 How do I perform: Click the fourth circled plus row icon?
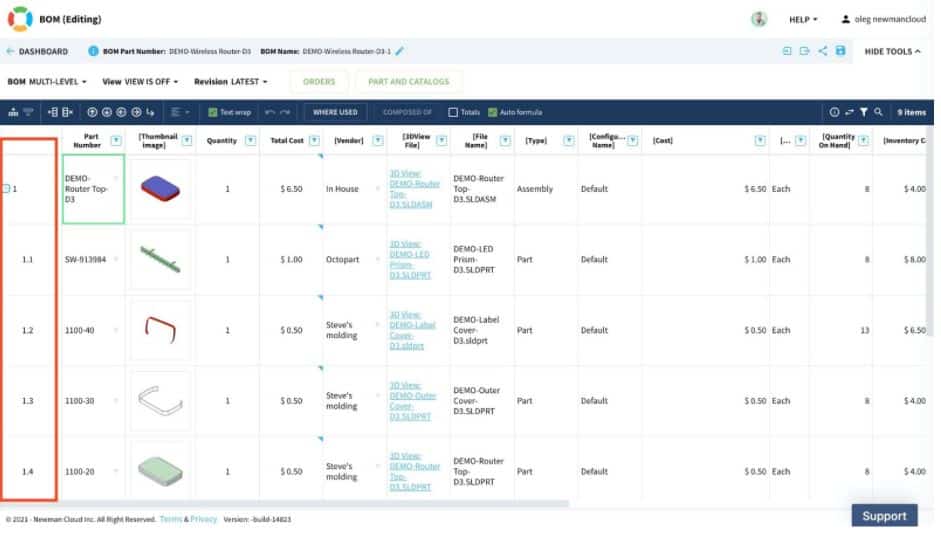pyautogui.click(x=136, y=112)
